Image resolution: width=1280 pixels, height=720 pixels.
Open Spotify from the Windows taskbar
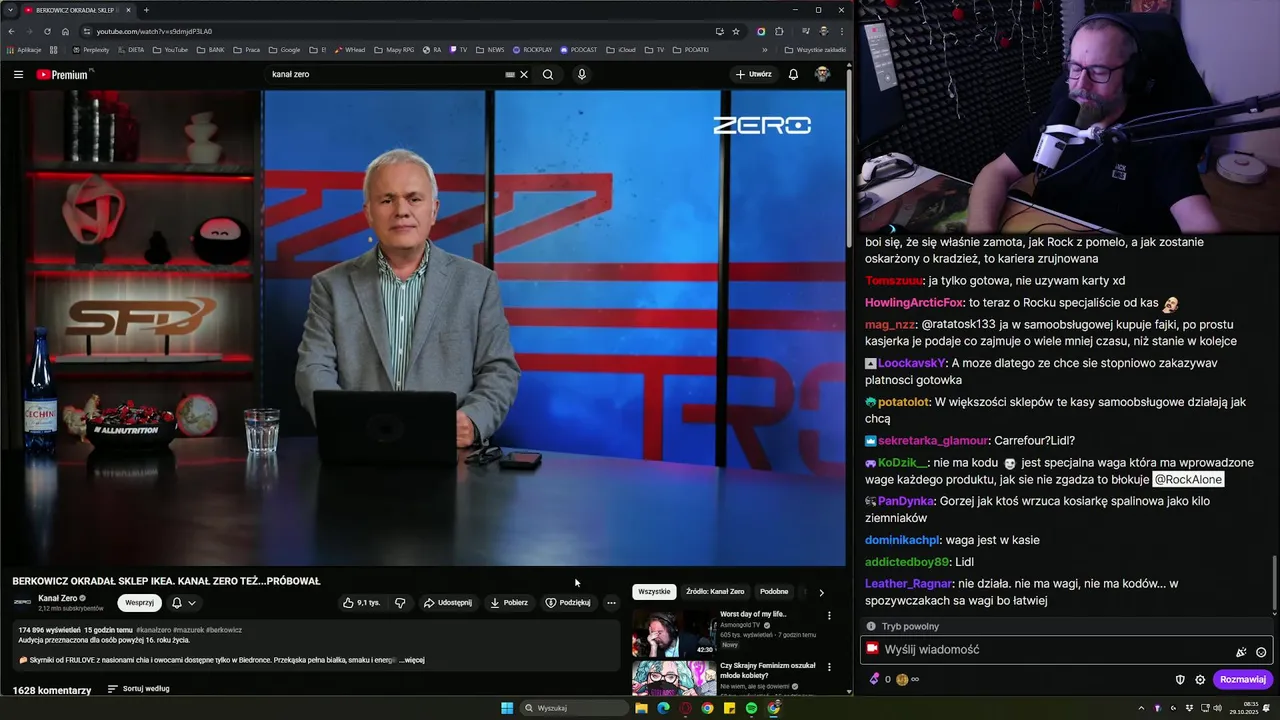click(751, 708)
